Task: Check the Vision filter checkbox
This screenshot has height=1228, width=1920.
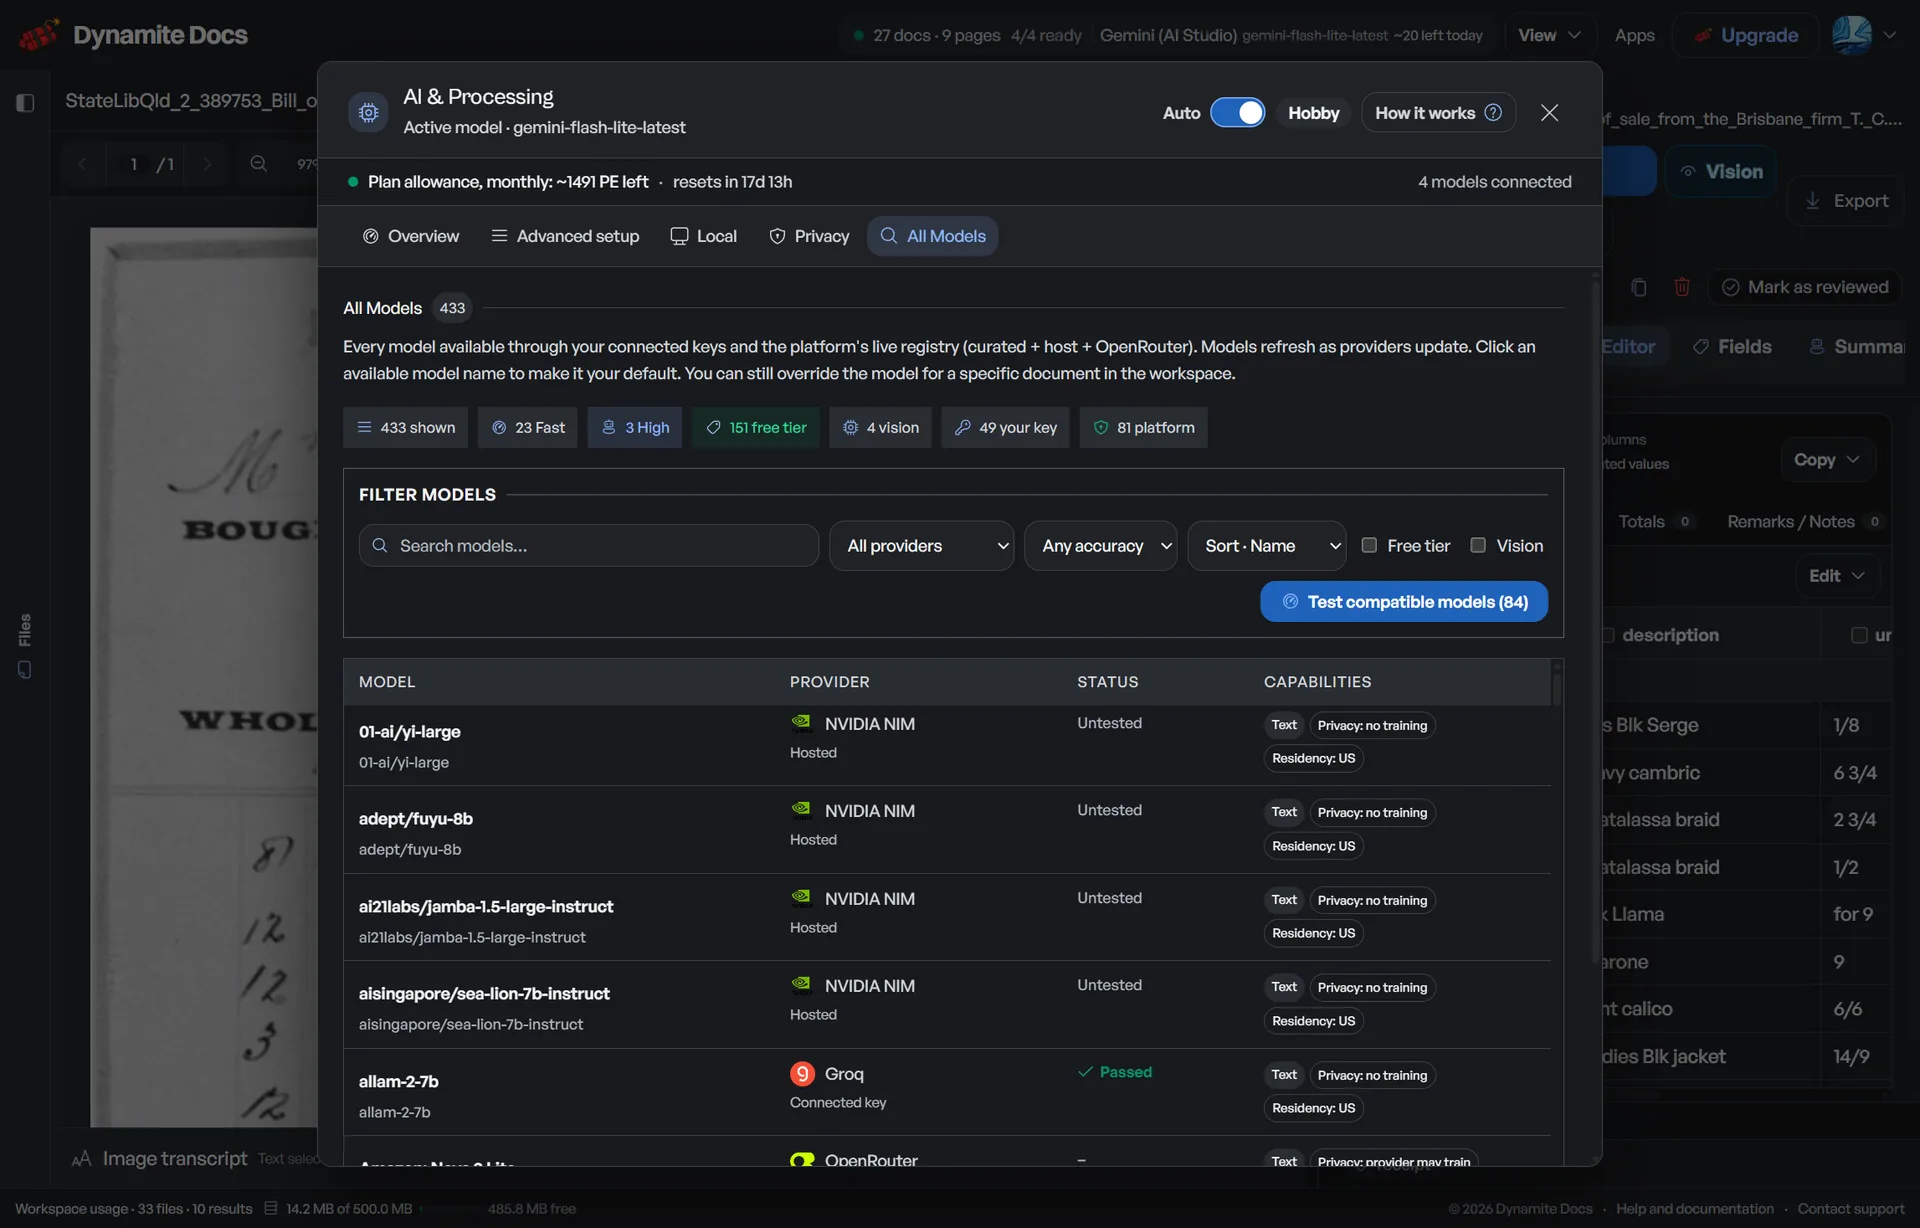Action: pos(1478,545)
